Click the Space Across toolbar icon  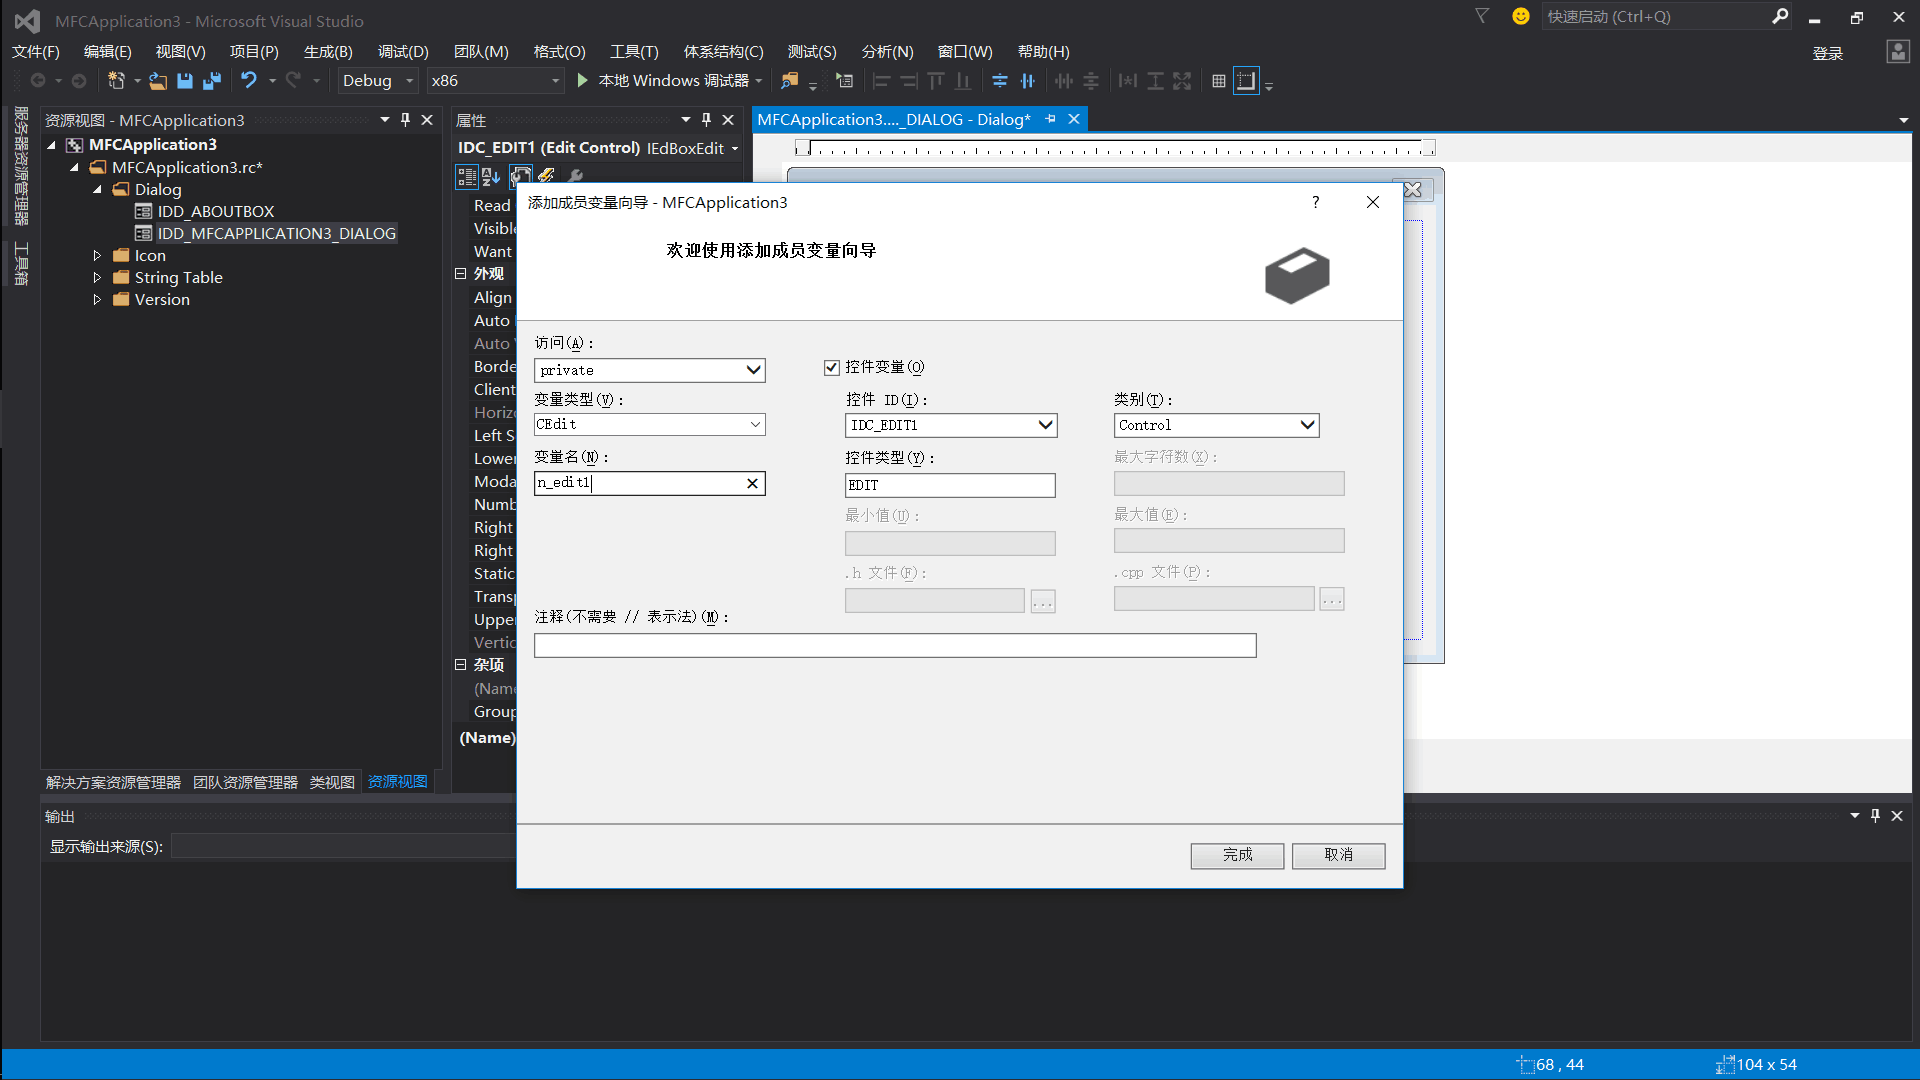pyautogui.click(x=1065, y=80)
